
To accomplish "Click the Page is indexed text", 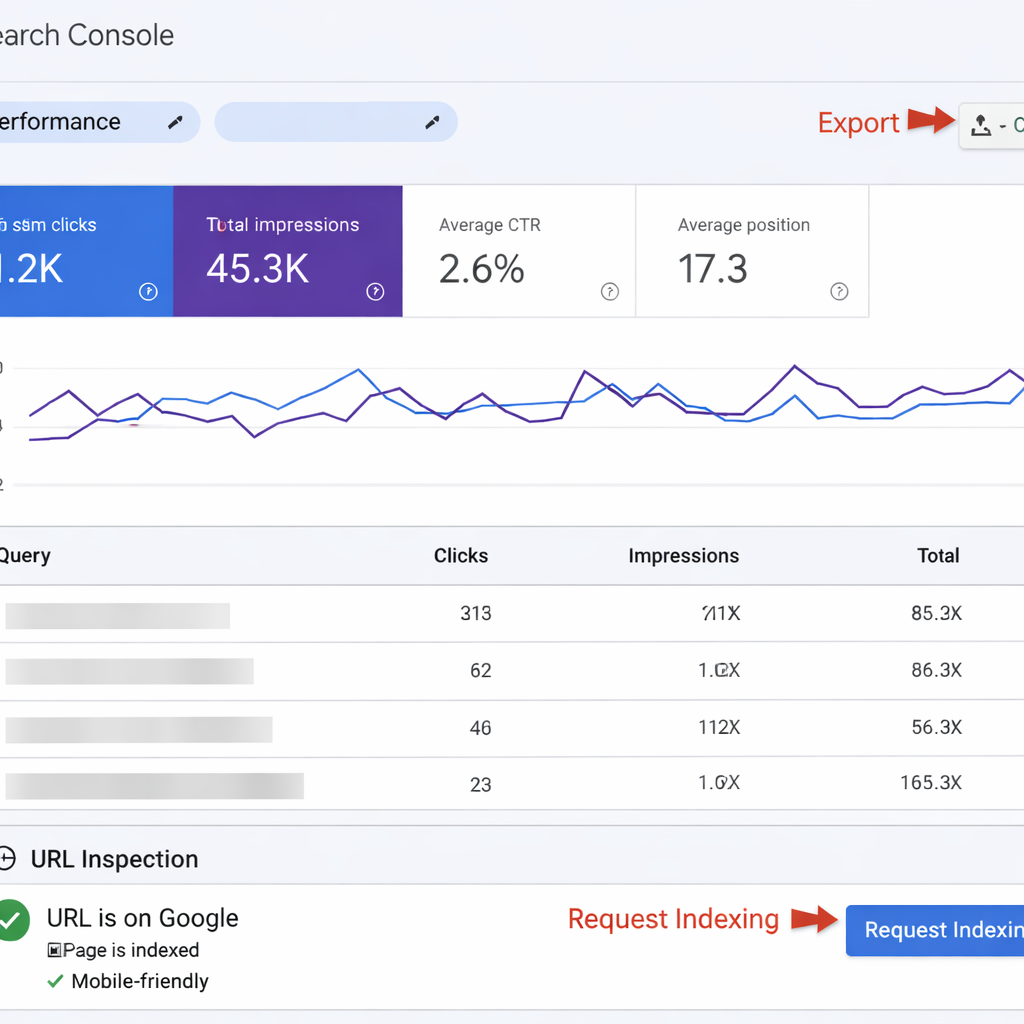I will tap(131, 950).
